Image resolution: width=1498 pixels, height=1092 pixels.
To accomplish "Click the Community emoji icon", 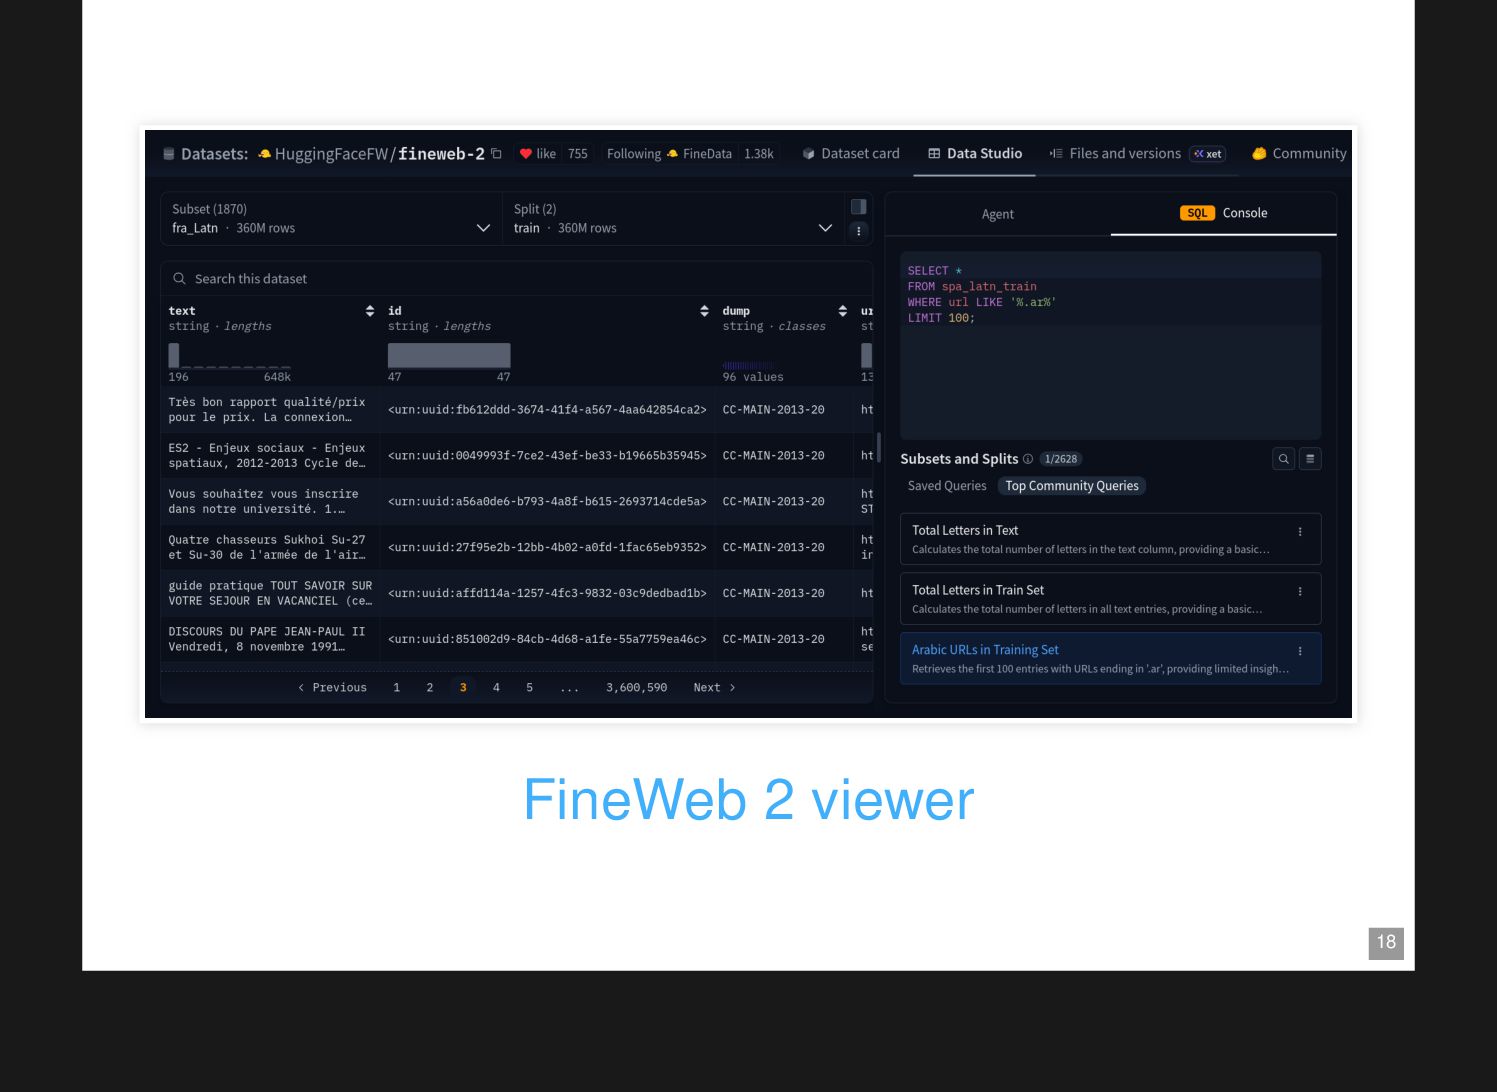I will pos(1260,154).
